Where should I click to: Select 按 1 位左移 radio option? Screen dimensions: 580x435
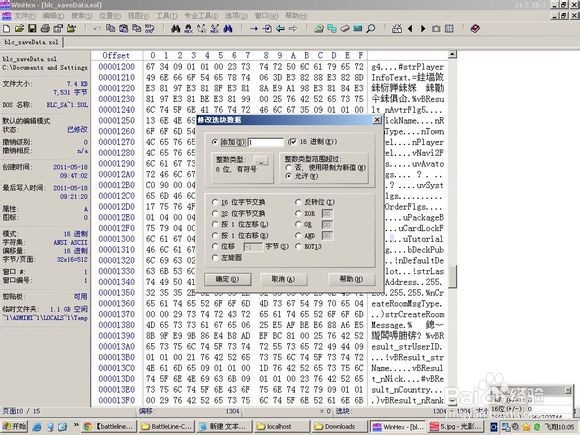pos(215,224)
